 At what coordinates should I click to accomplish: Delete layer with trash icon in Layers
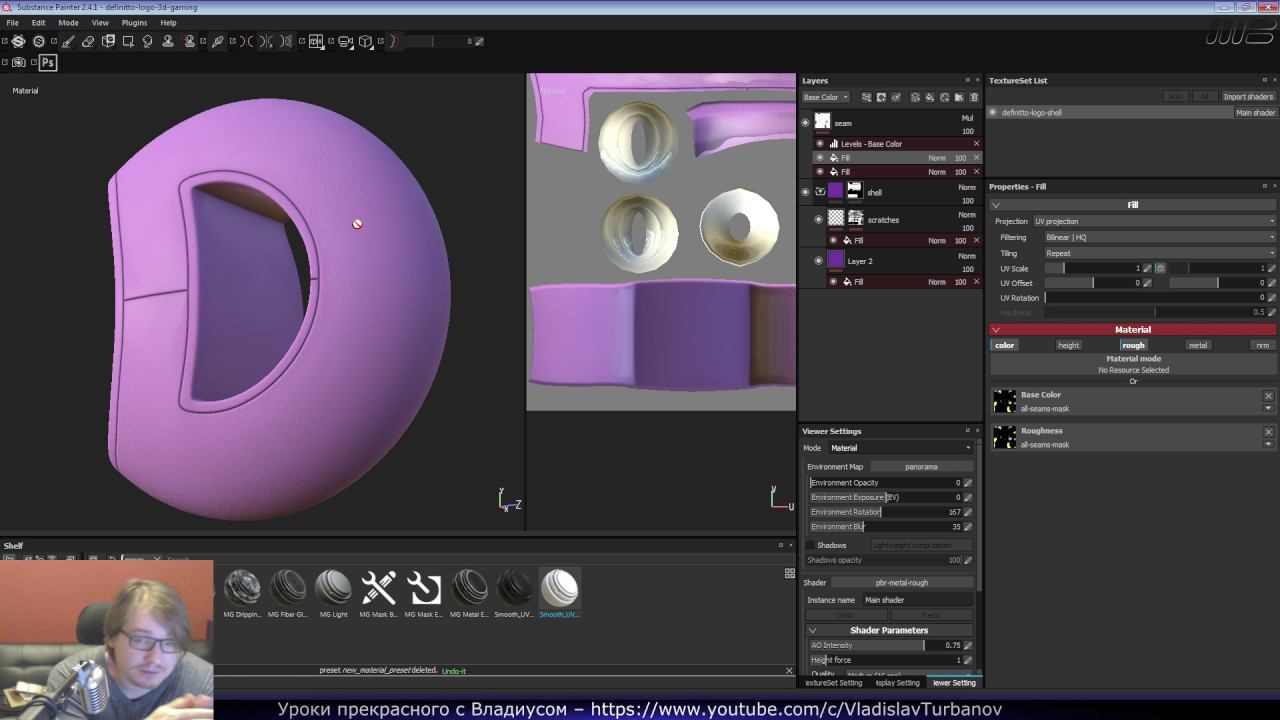974,98
